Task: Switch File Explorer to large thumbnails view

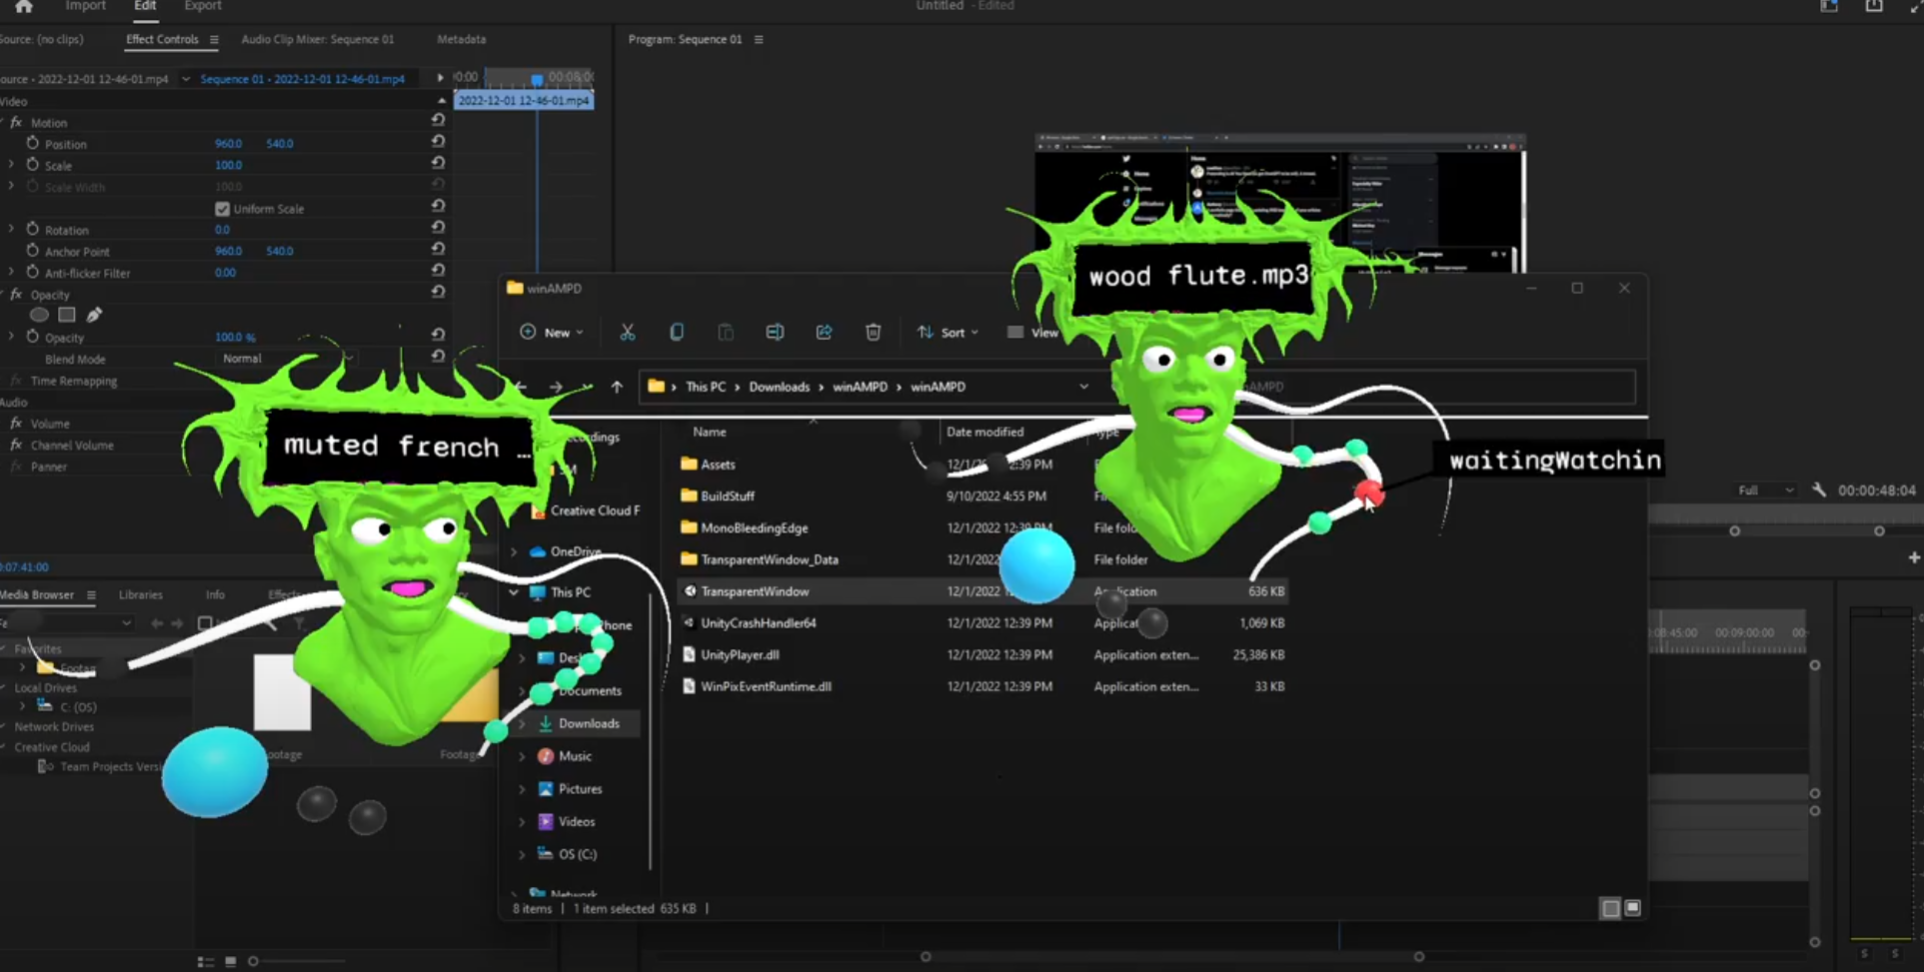Action: pyautogui.click(x=1633, y=908)
